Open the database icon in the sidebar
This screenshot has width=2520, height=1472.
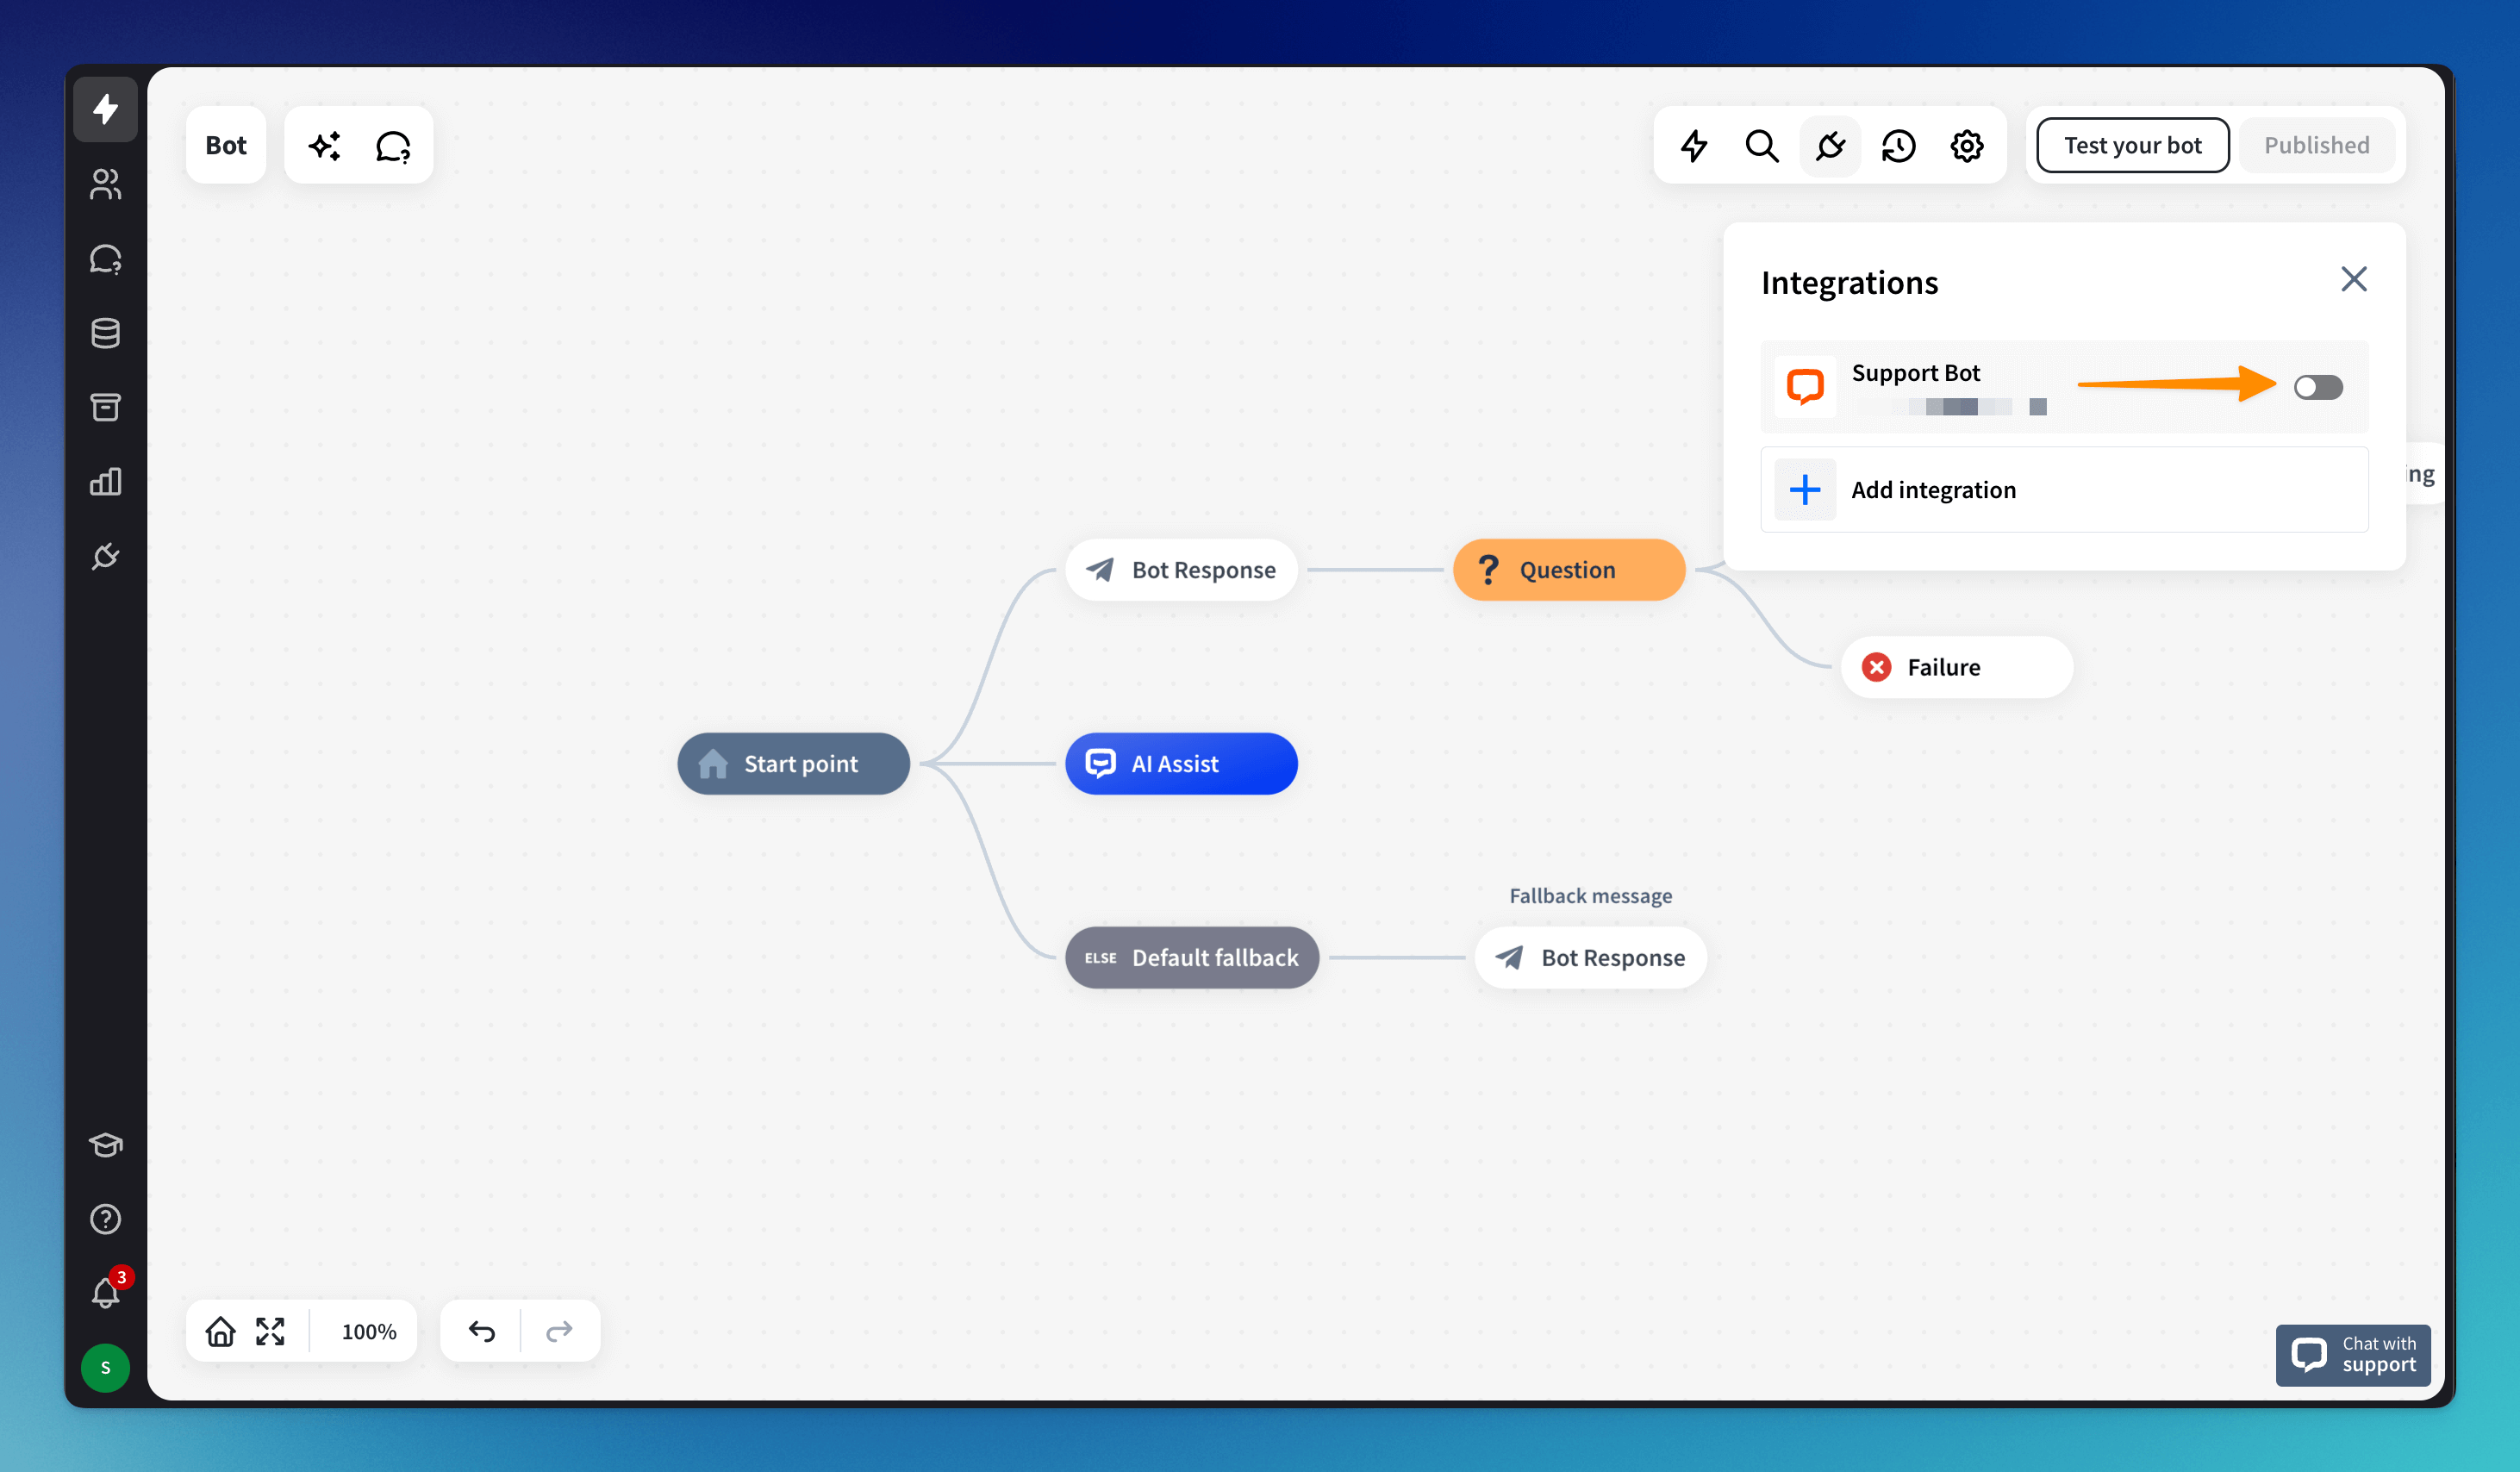[105, 333]
